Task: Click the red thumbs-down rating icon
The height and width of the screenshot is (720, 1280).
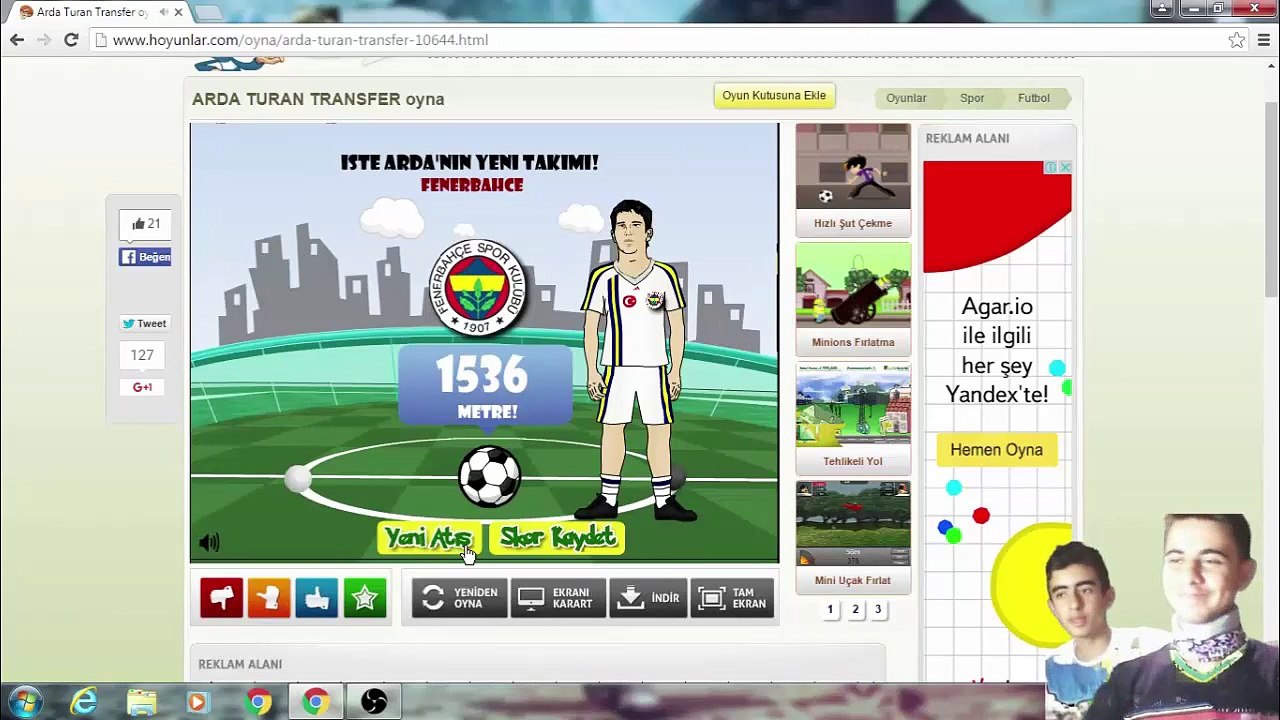Action: click(221, 598)
